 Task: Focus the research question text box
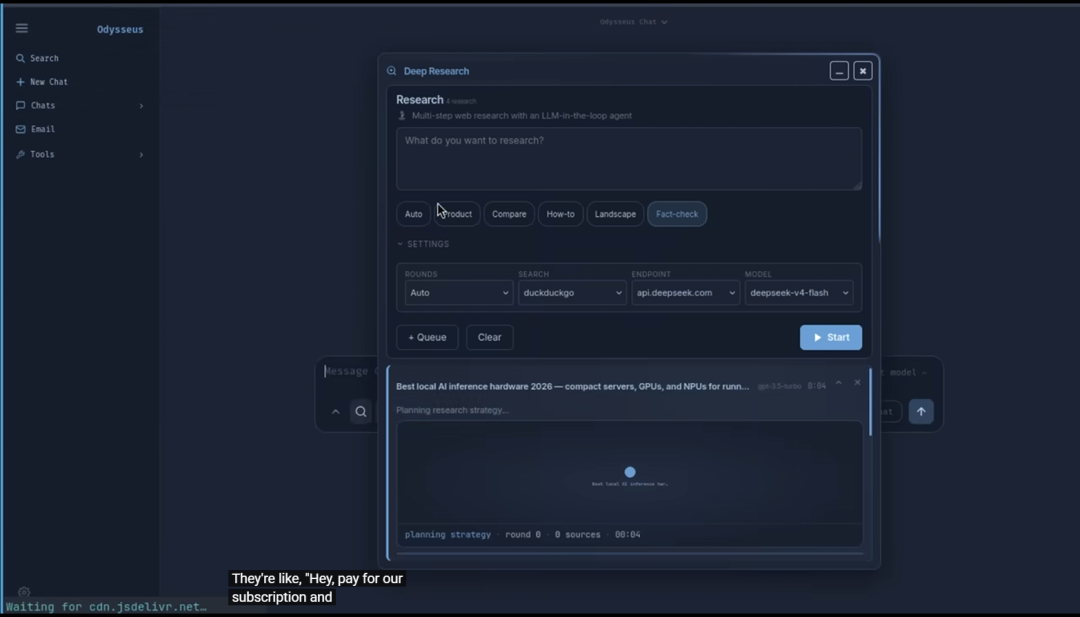click(629, 159)
